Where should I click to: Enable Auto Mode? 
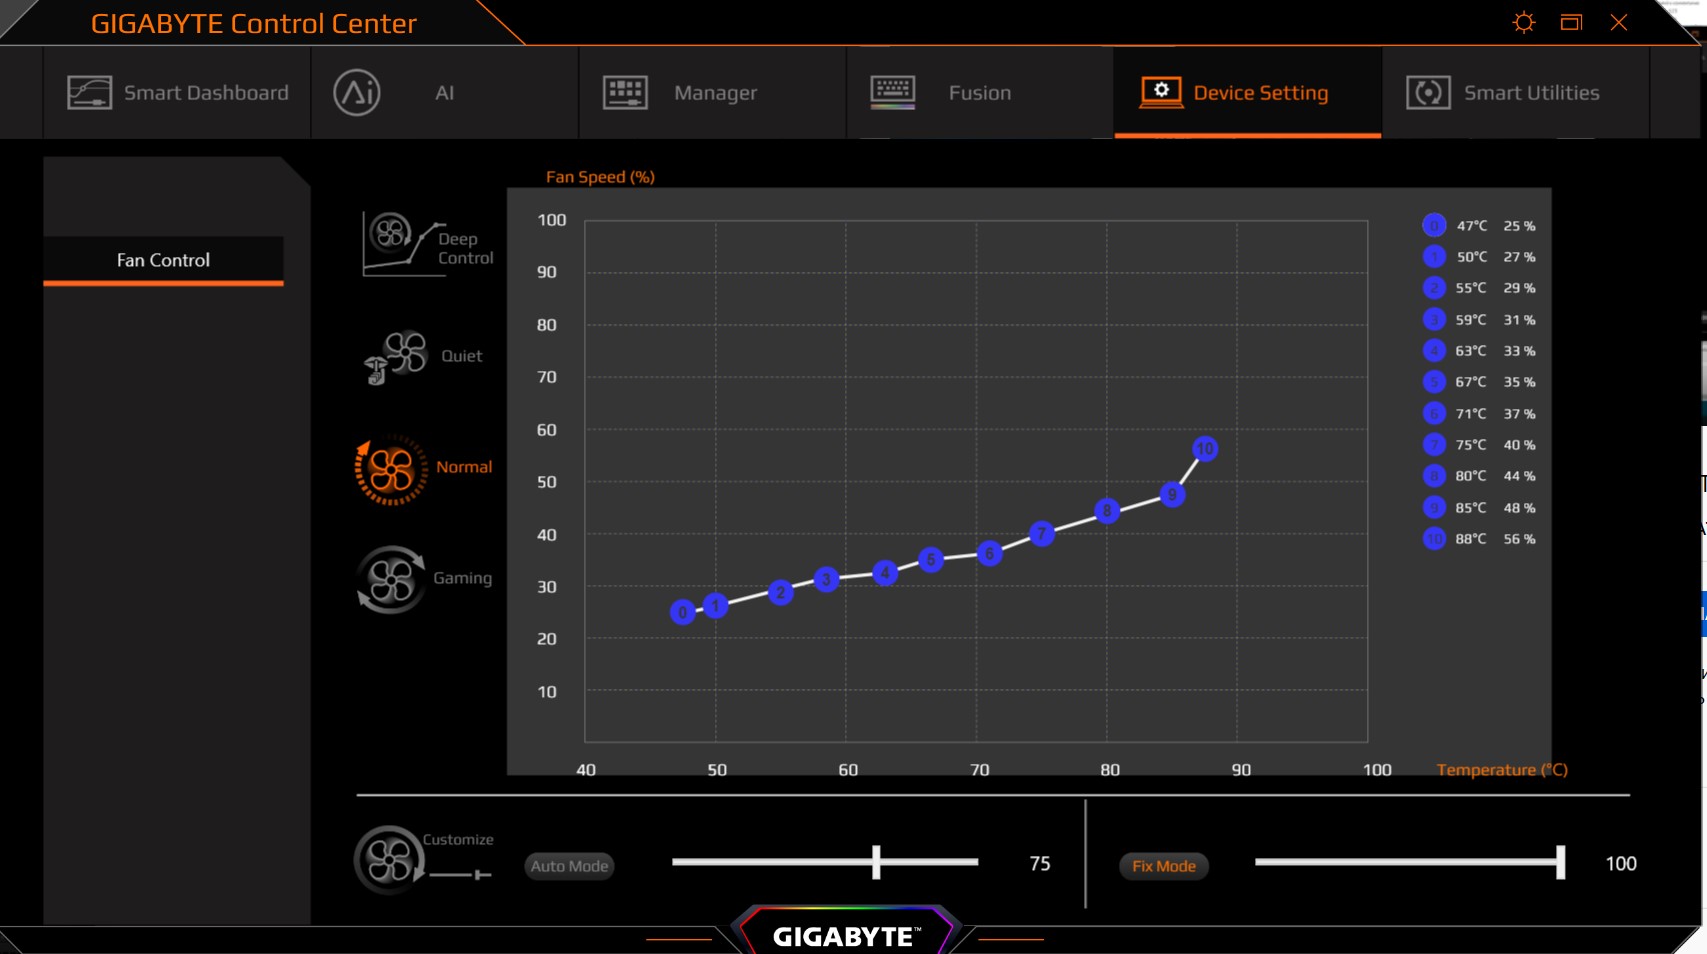(569, 866)
